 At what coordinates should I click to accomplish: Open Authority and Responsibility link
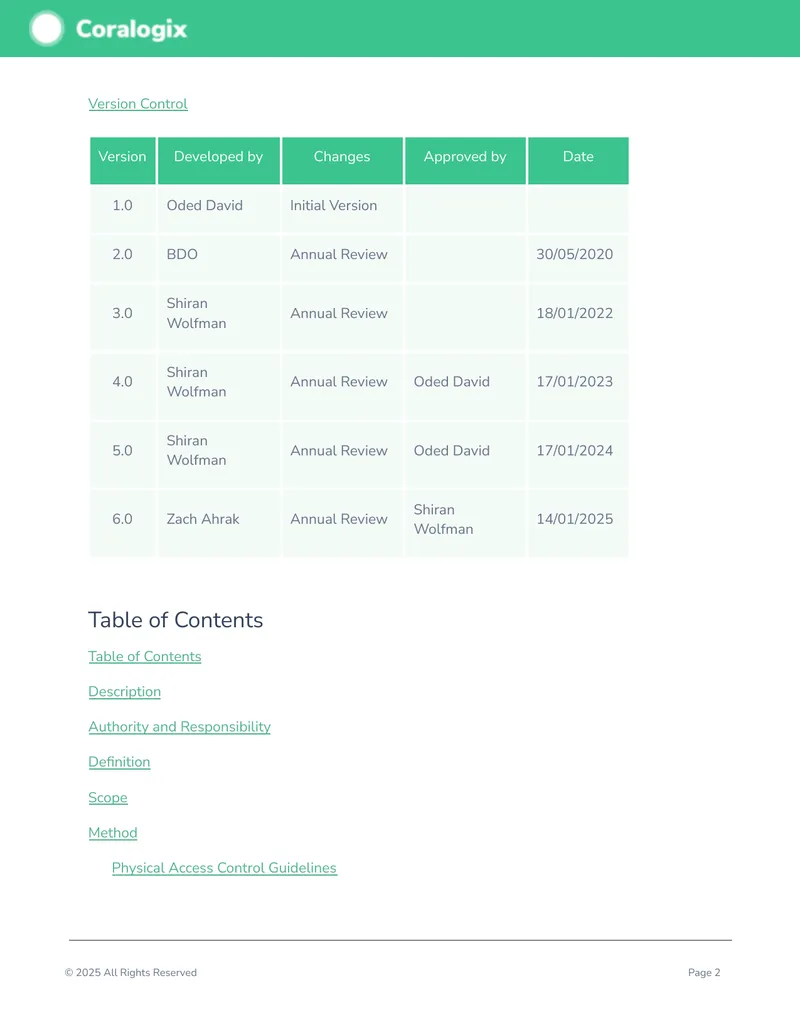coord(180,727)
